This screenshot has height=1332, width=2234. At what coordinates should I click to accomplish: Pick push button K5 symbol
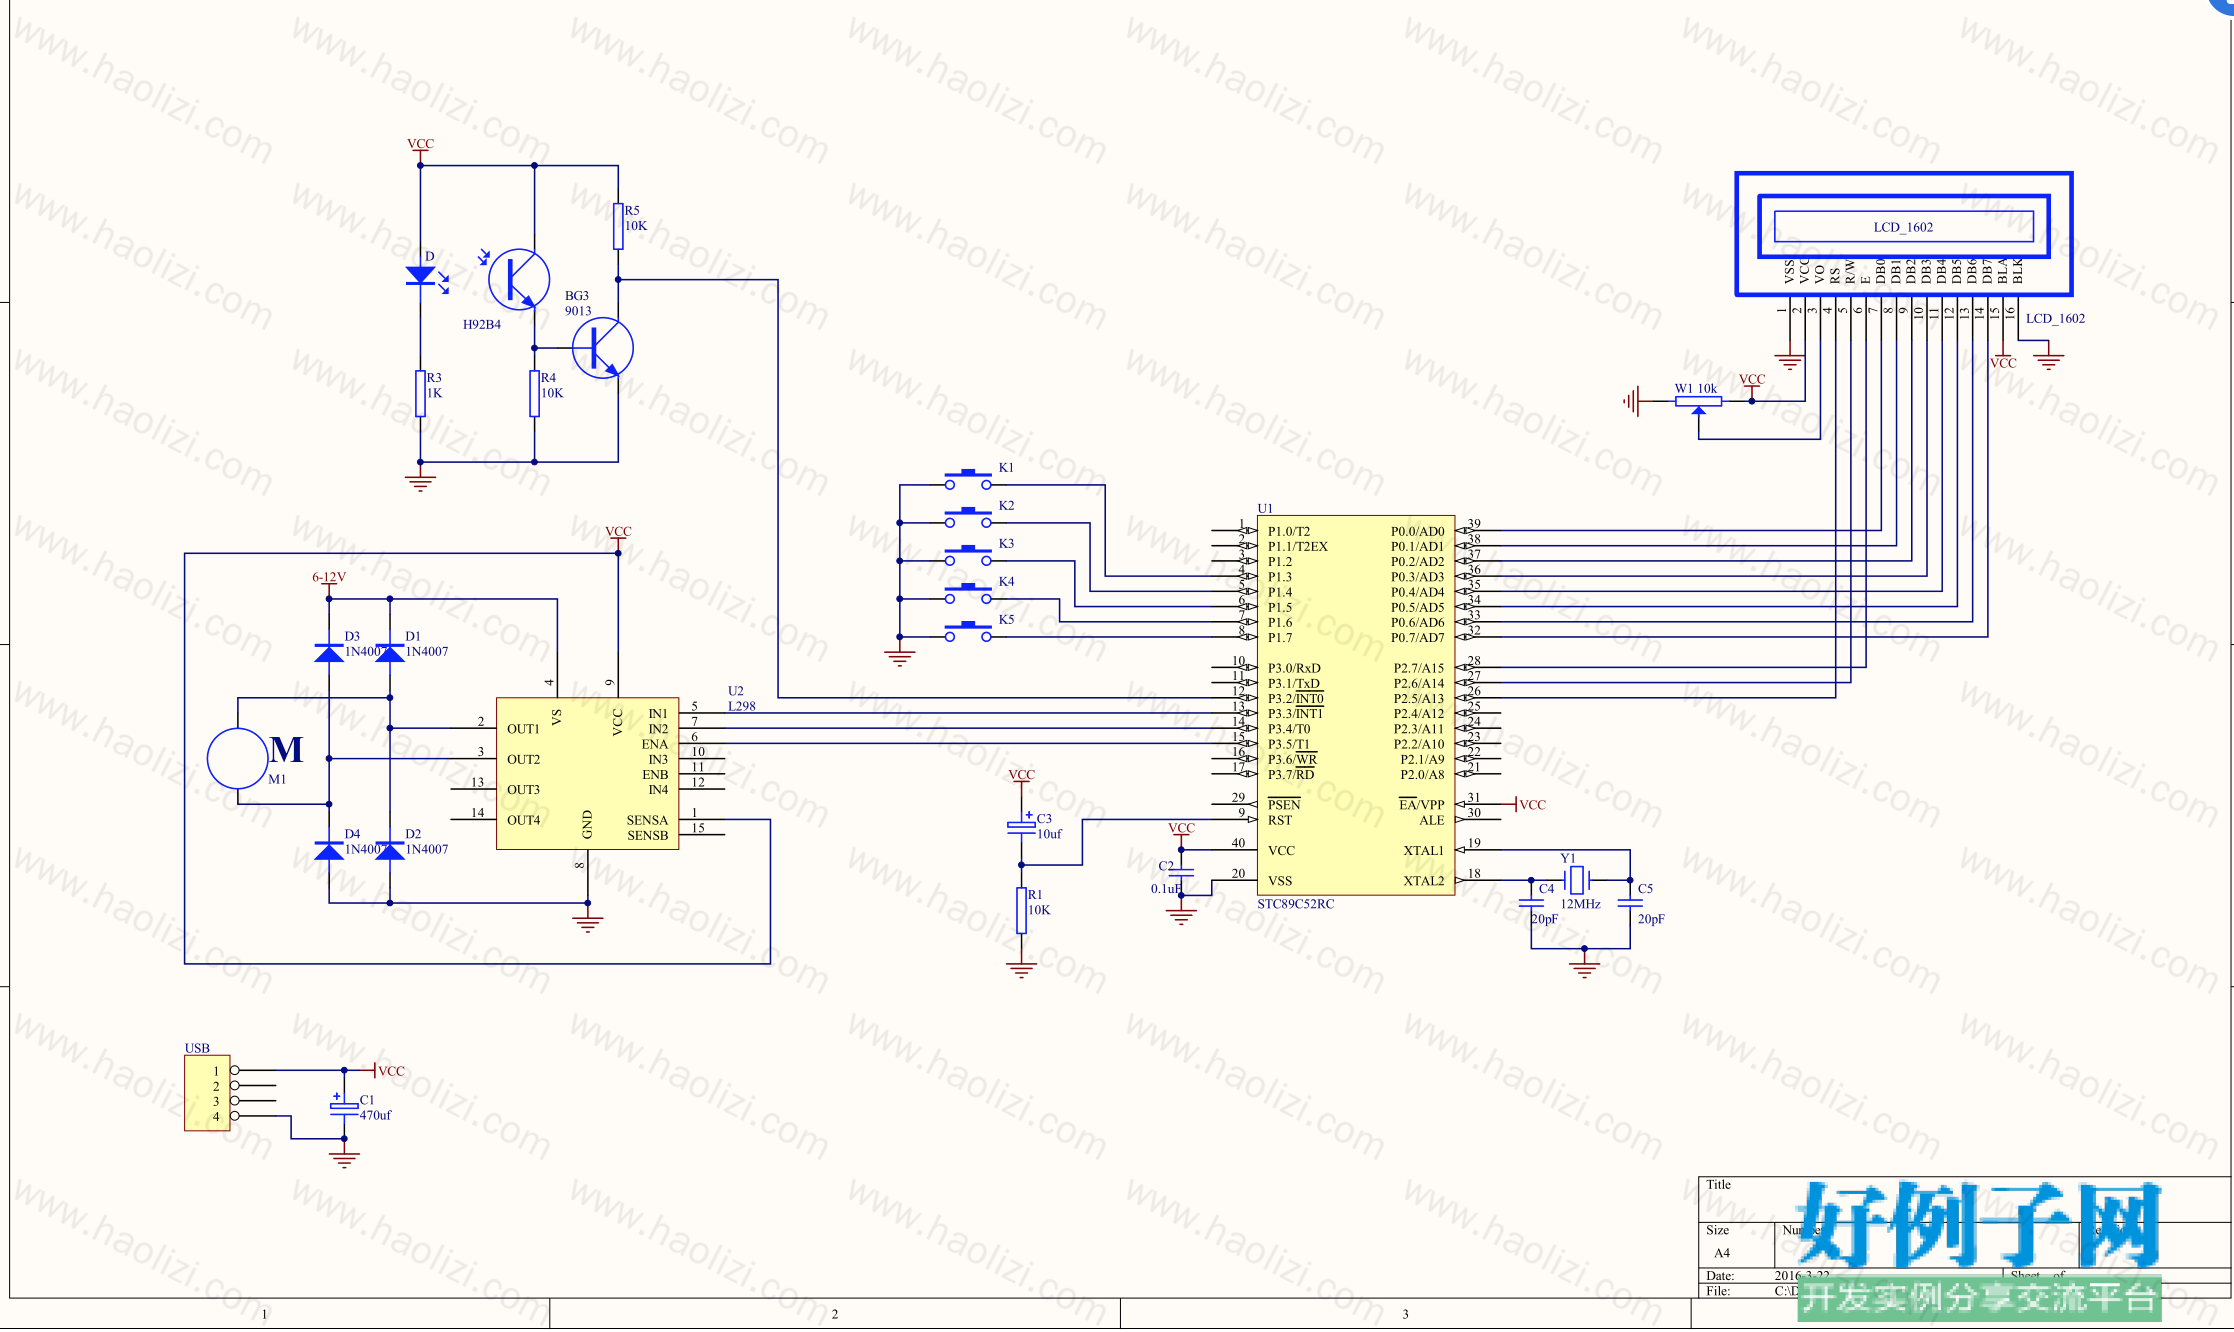pyautogui.click(x=968, y=631)
